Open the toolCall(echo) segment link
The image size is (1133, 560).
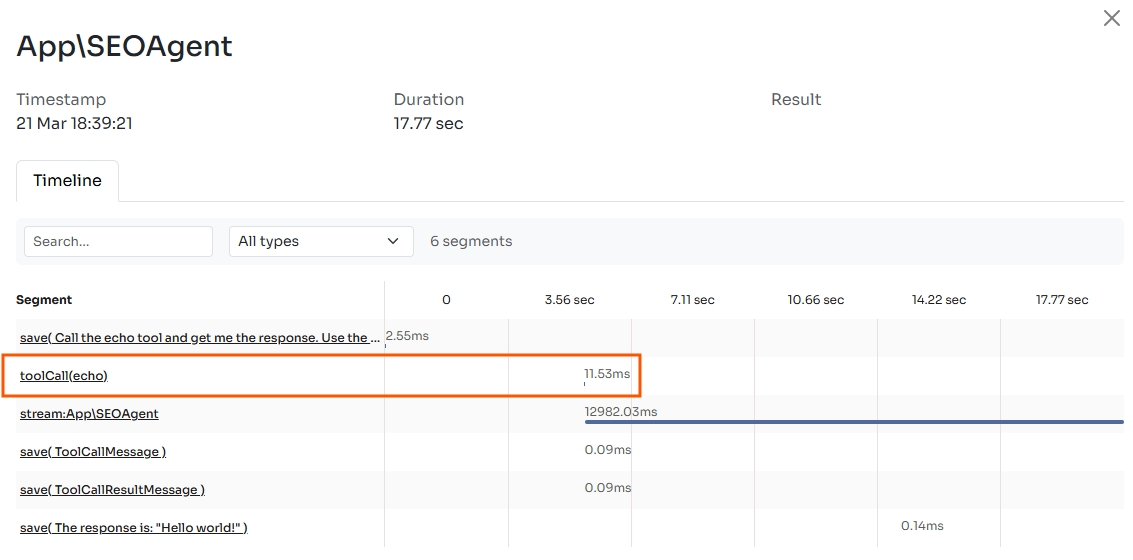tap(64, 376)
